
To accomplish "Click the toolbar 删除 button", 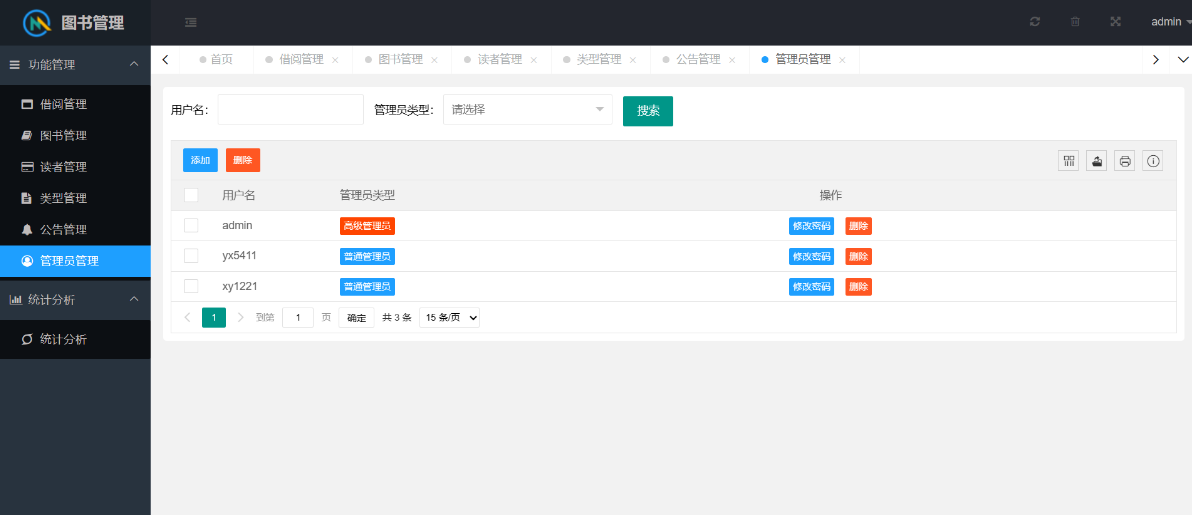I will (x=243, y=161).
